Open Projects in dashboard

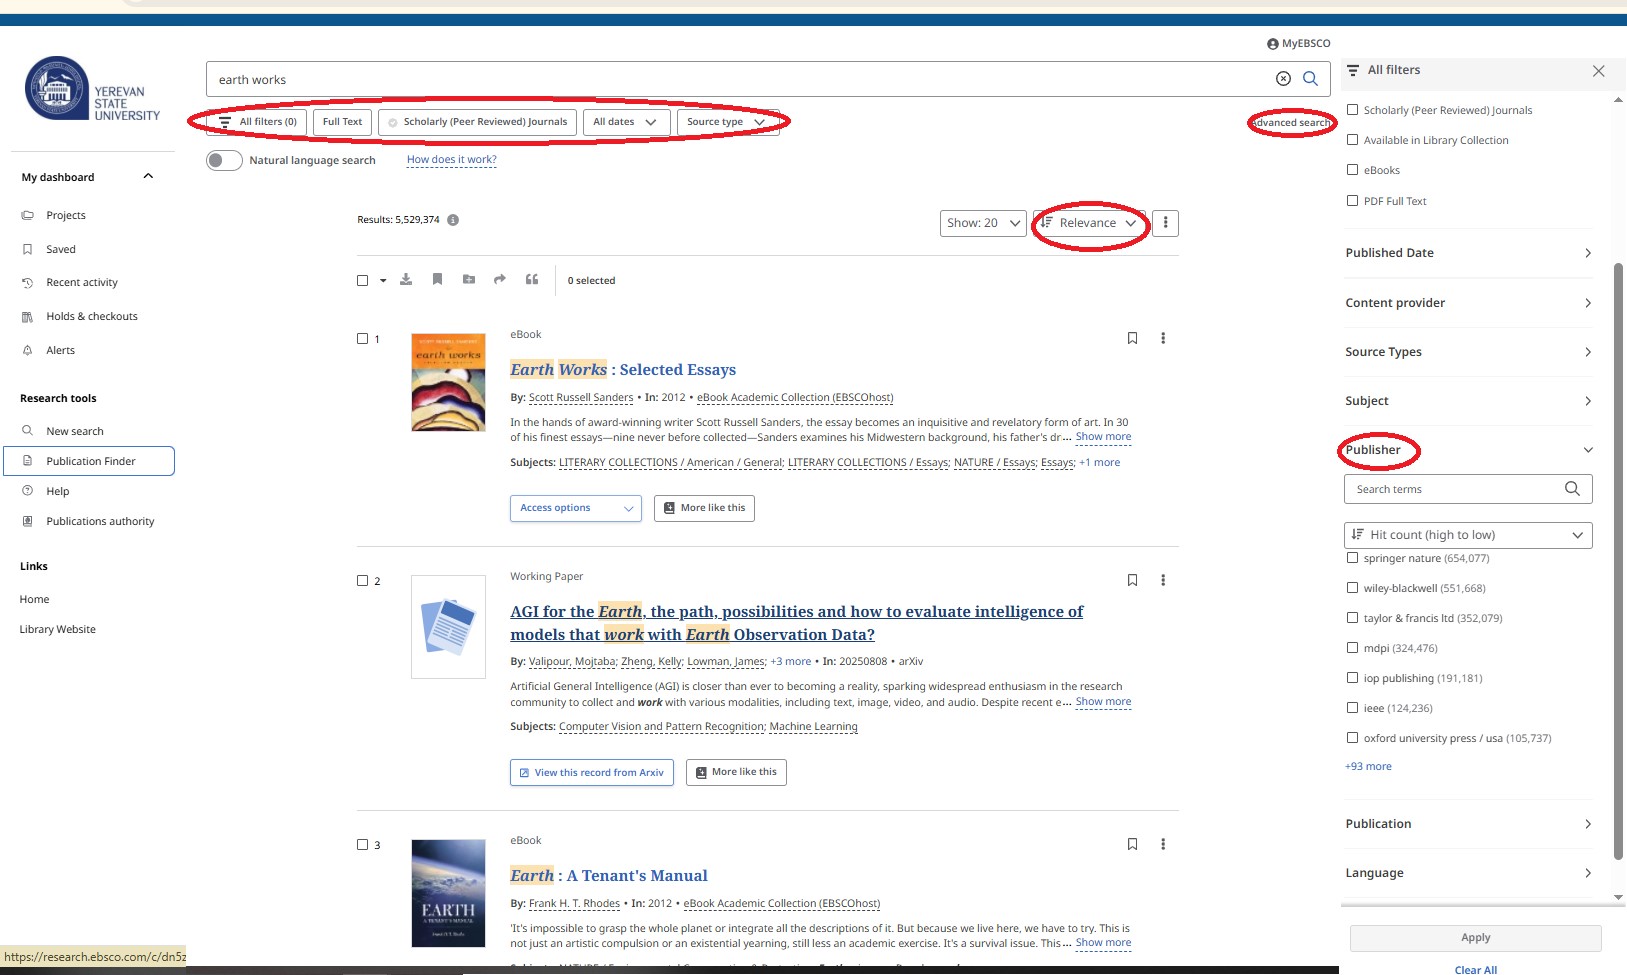pos(66,215)
